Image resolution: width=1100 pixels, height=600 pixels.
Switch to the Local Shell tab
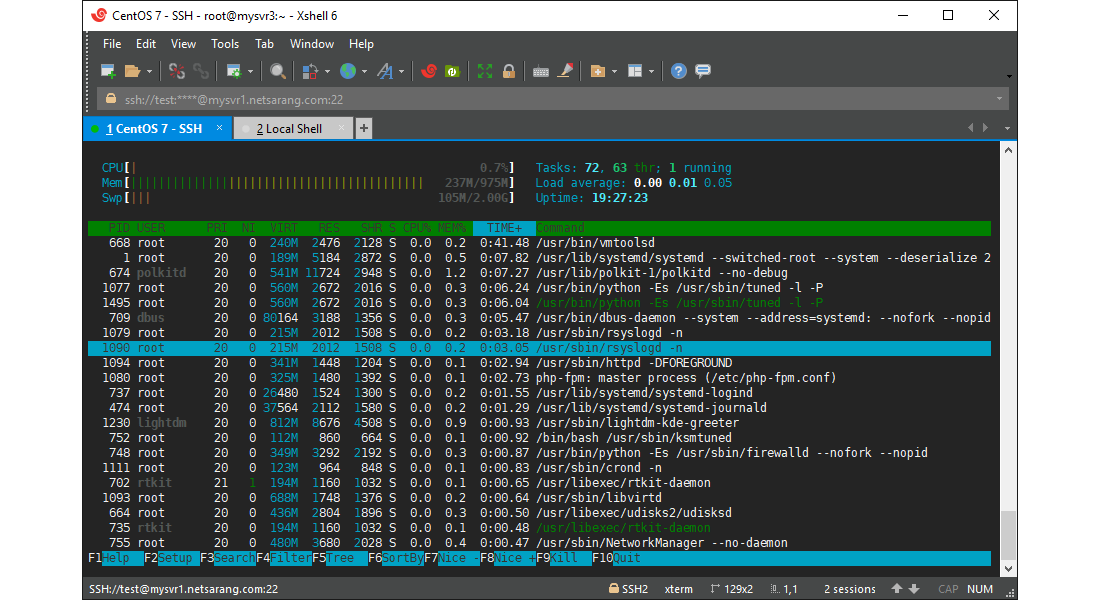tap(288, 128)
